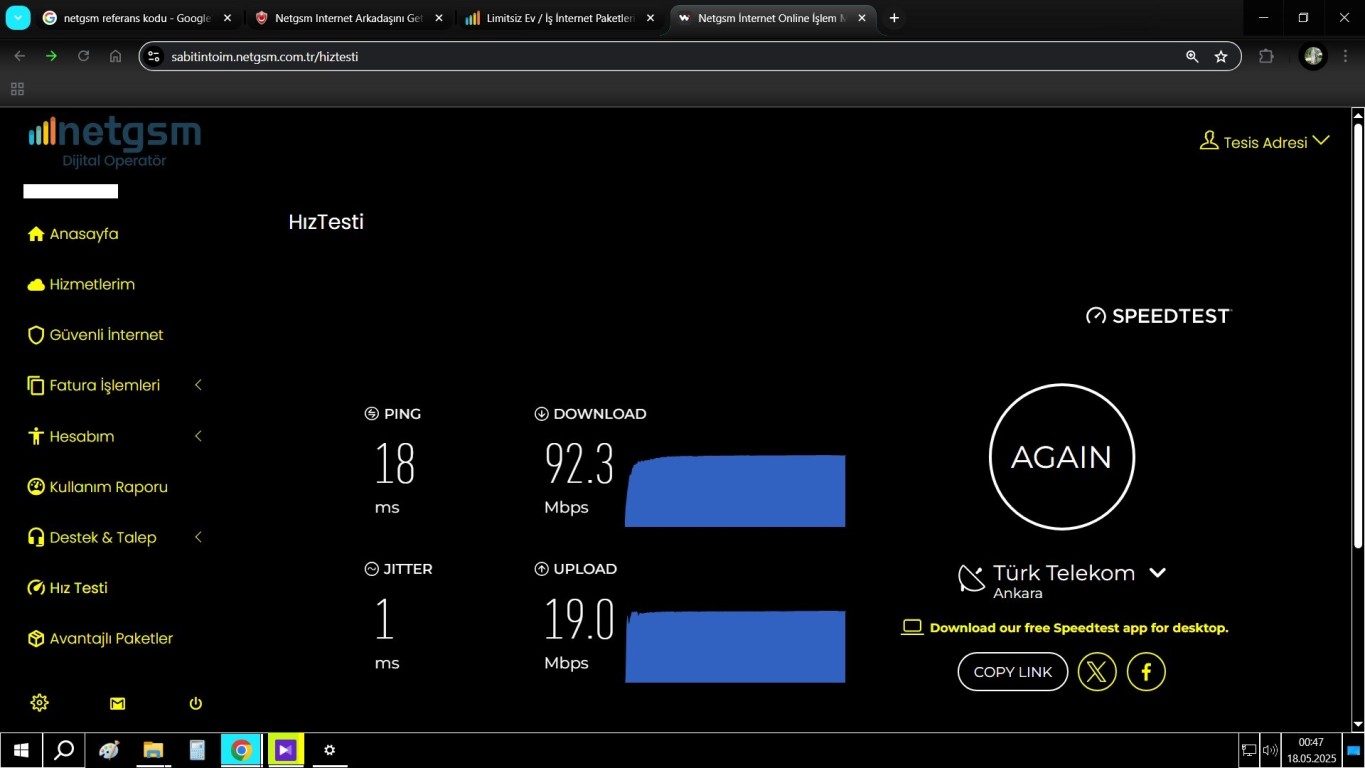The width and height of the screenshot is (1365, 768).
Task: Open the browser apps grid icon
Action: (x=17, y=89)
